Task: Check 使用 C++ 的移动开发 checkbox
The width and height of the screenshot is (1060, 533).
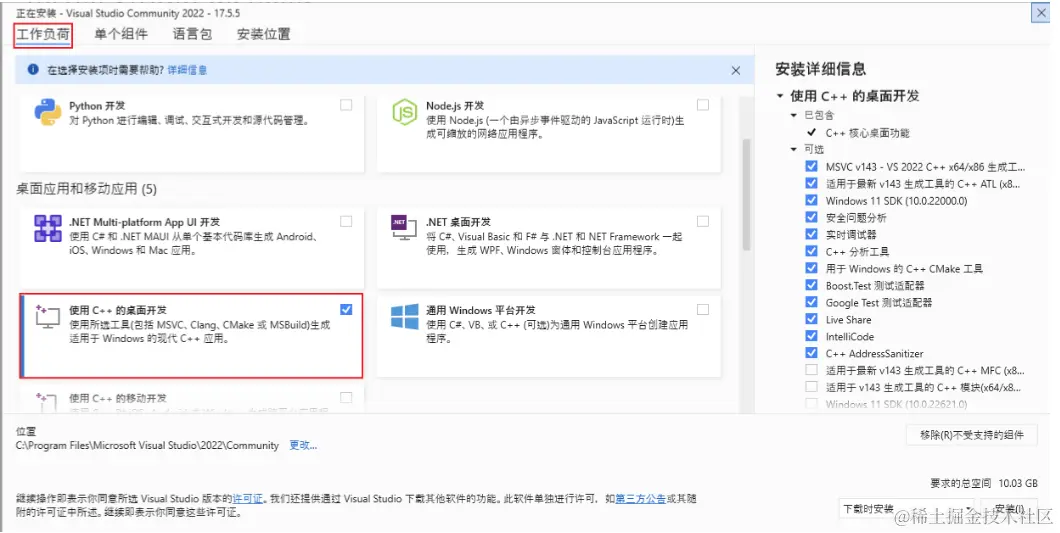Action: click(346, 398)
